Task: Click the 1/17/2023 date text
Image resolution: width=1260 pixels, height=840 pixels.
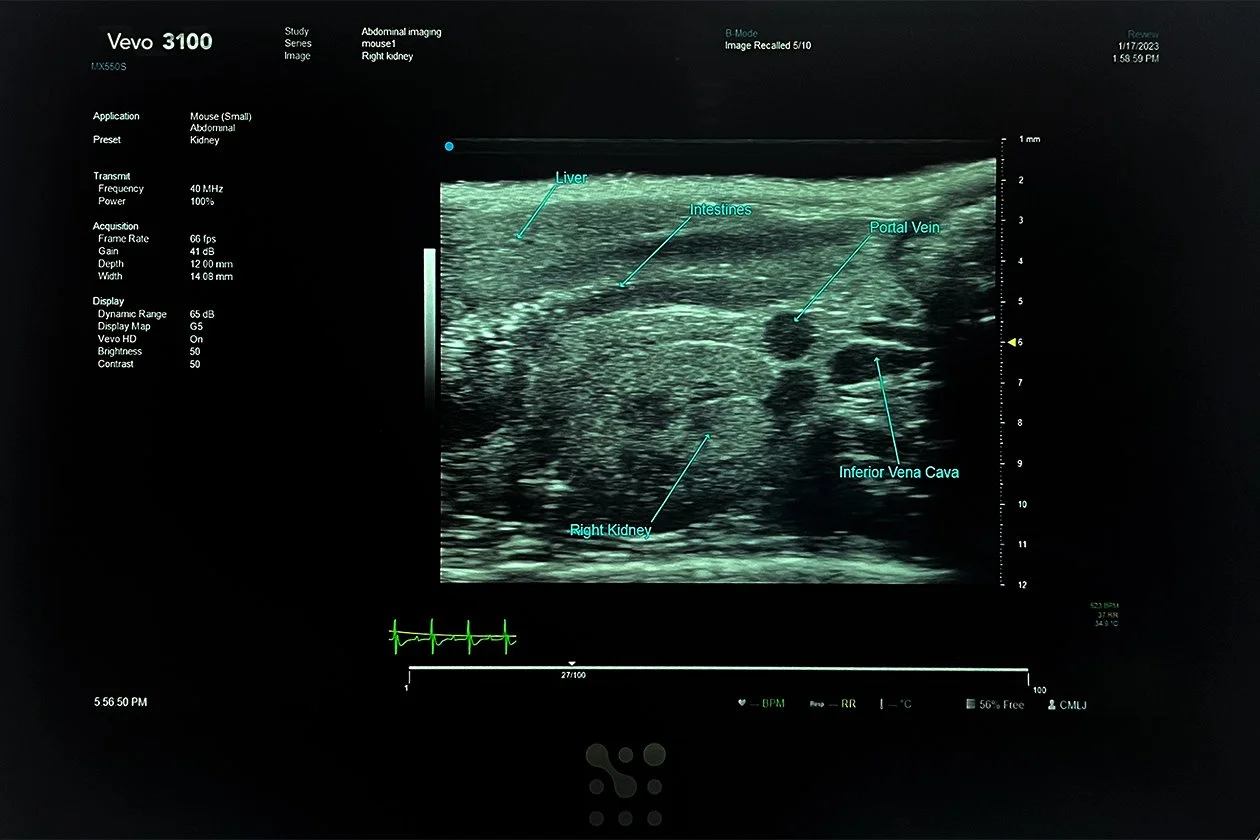Action: point(1138,46)
